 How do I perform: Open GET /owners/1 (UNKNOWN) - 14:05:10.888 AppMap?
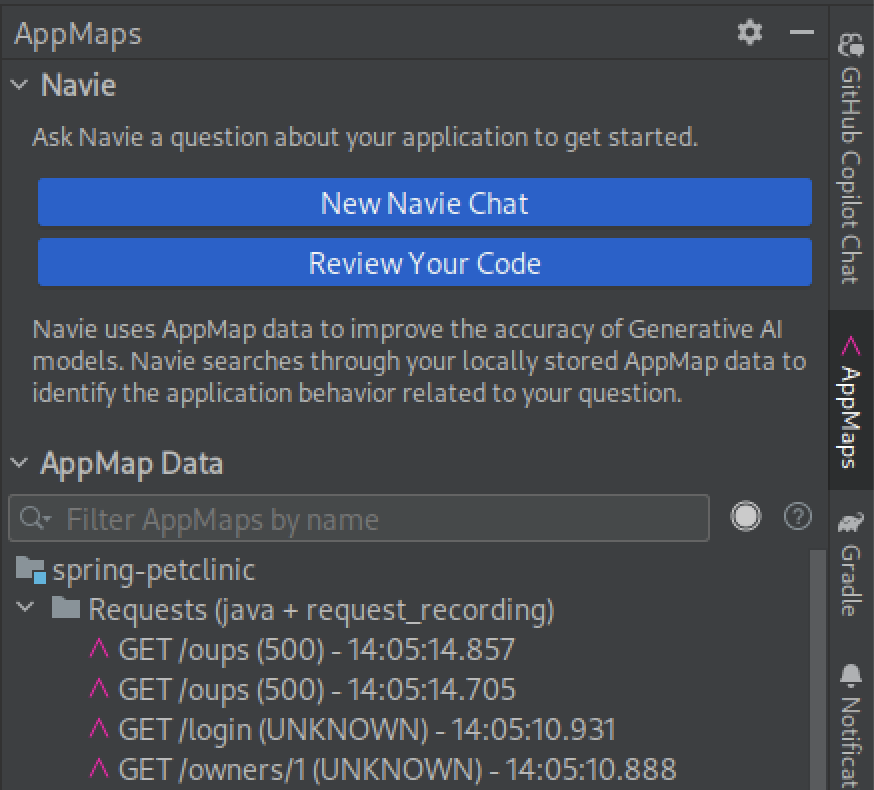pos(397,770)
